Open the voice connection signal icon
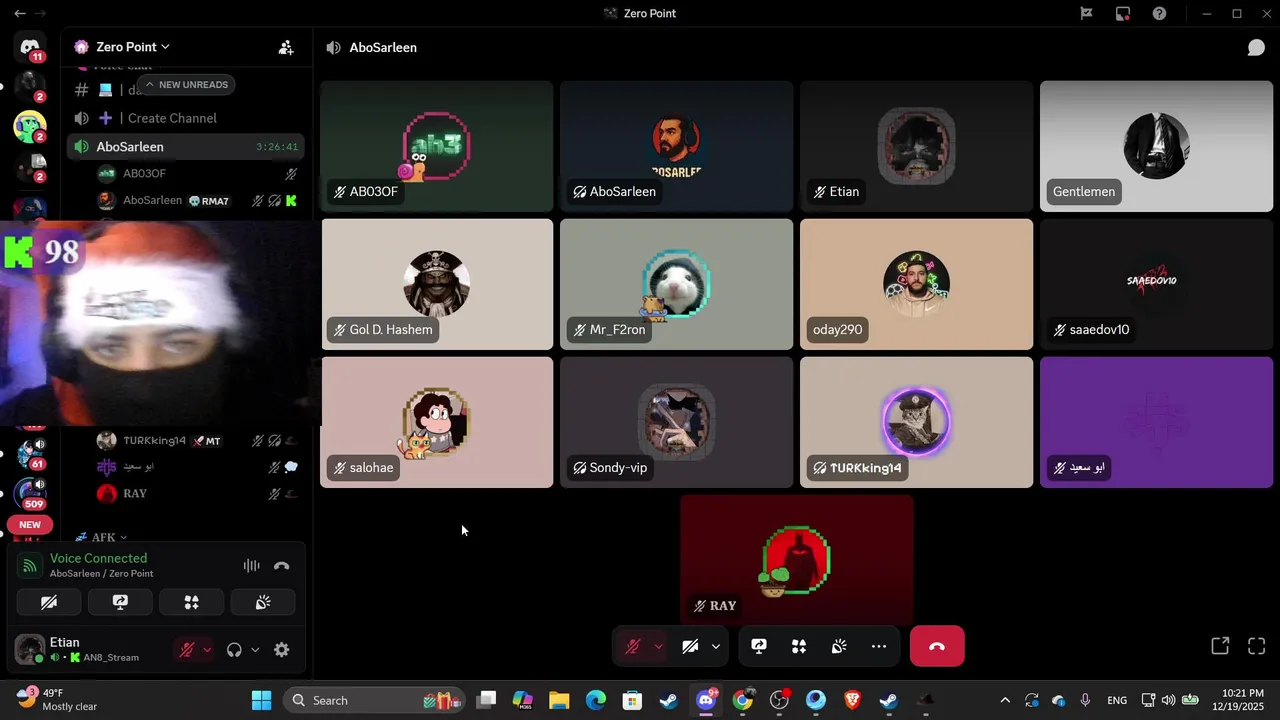 [x=30, y=566]
